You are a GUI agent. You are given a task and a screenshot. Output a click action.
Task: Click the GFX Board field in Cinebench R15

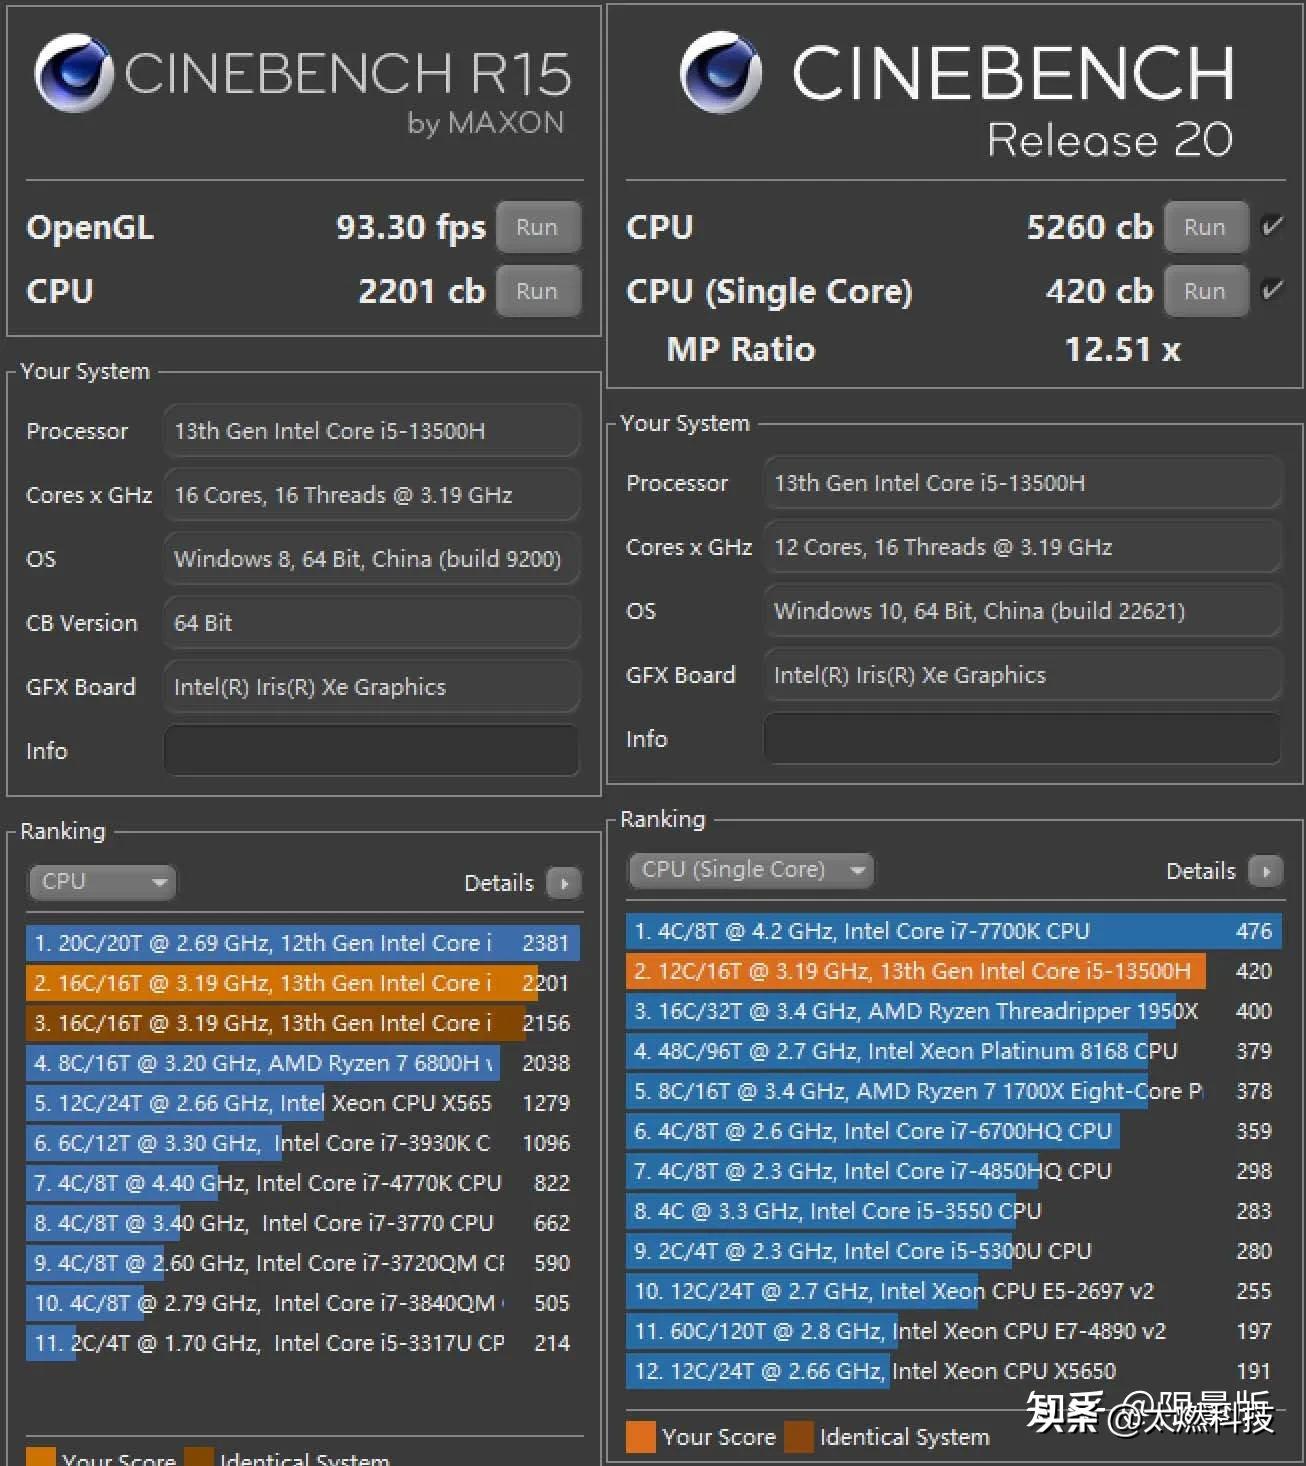click(x=371, y=687)
